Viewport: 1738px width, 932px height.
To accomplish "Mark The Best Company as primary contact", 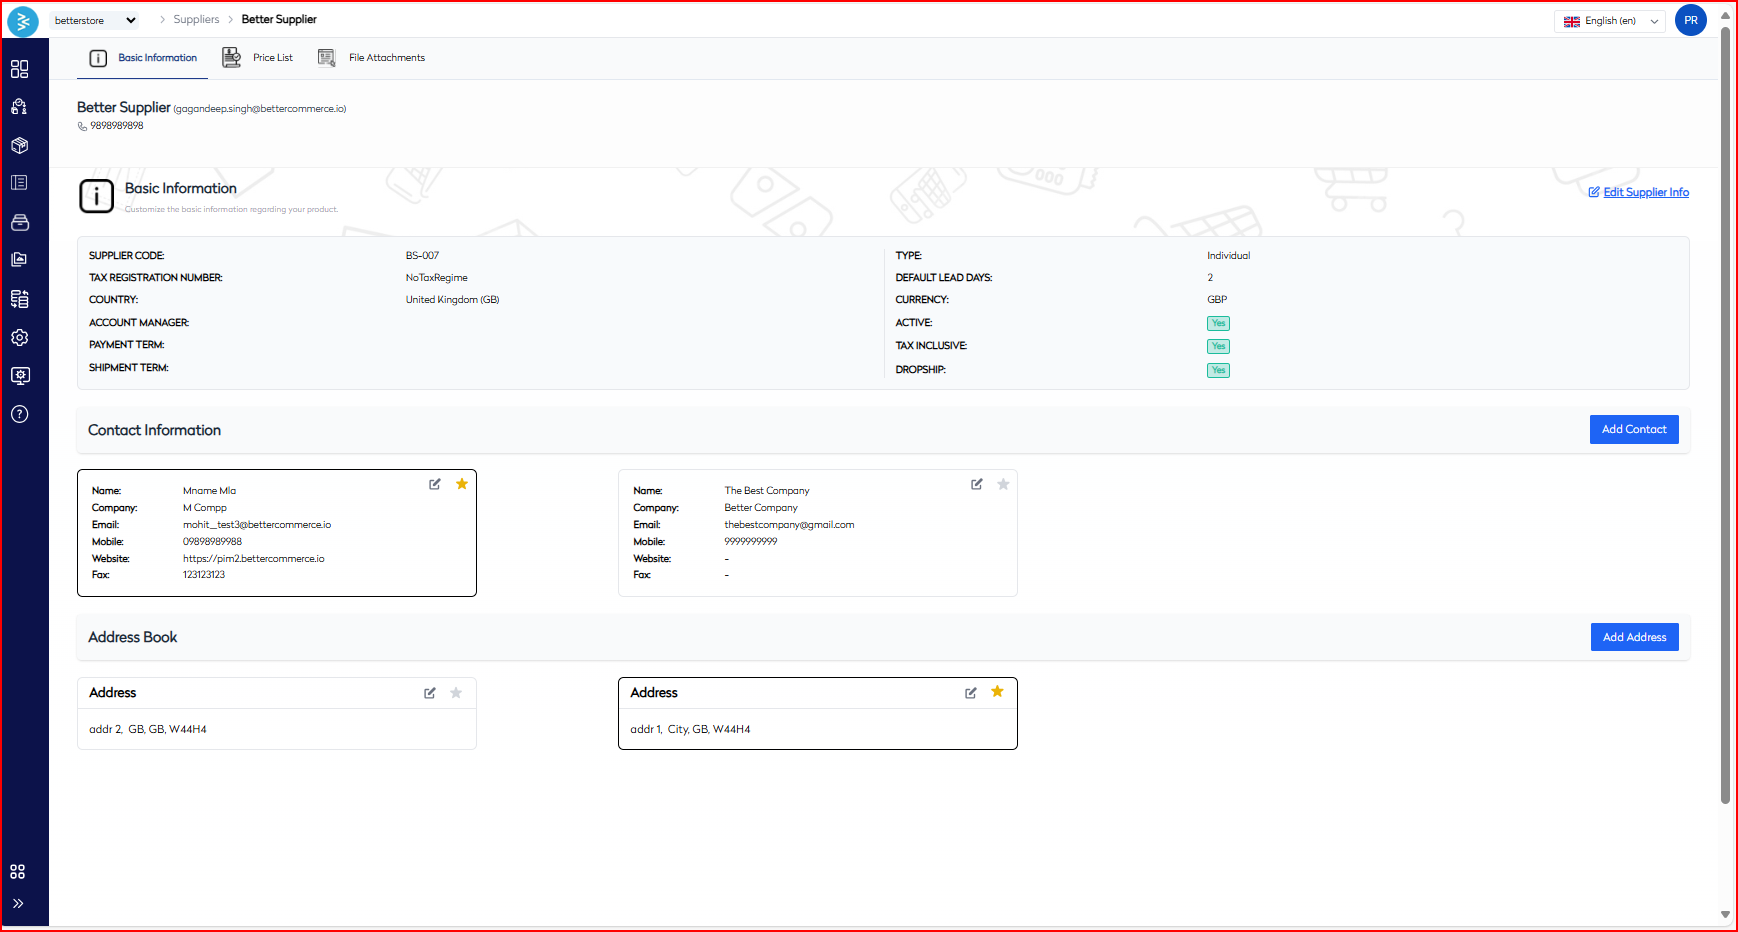I will [x=1003, y=484].
